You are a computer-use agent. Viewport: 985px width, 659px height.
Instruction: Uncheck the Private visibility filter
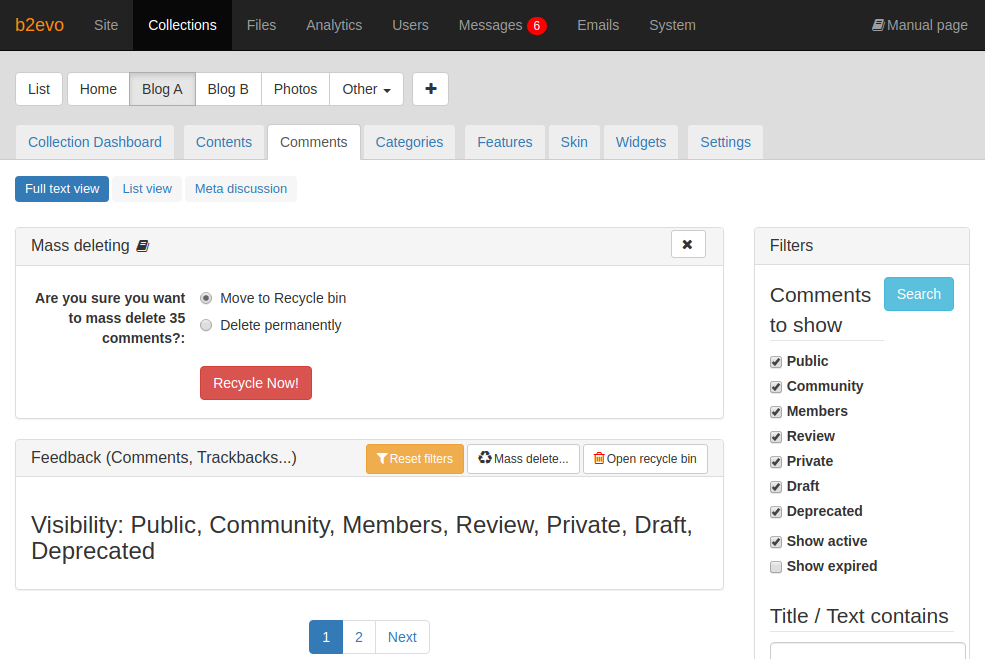(776, 462)
